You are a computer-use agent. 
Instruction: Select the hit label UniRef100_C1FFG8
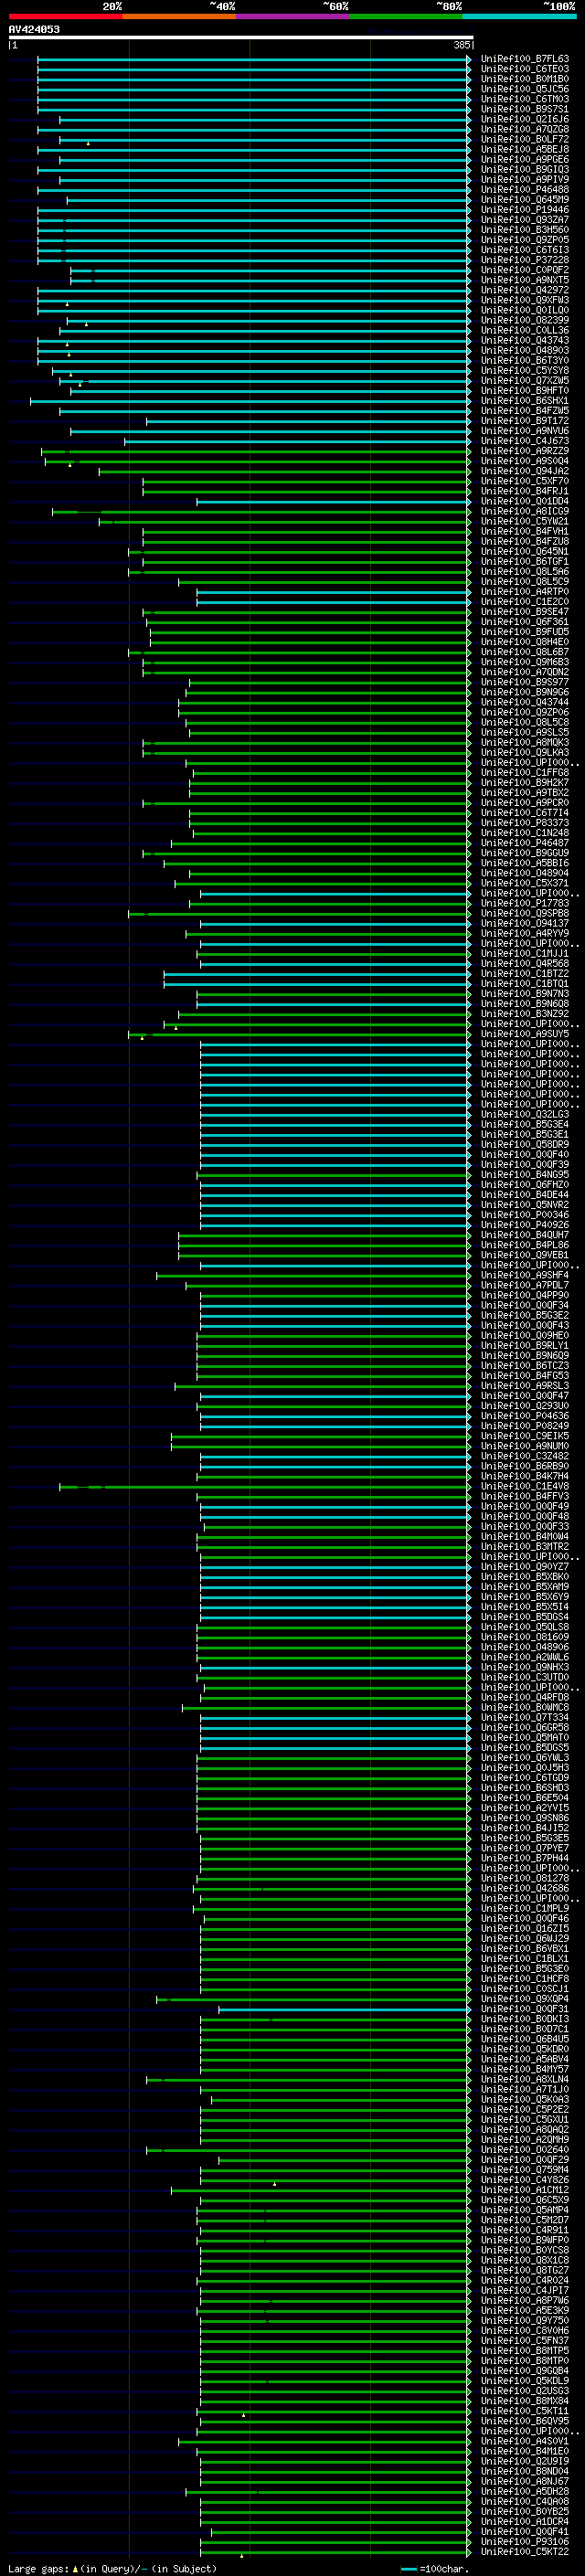(524, 772)
